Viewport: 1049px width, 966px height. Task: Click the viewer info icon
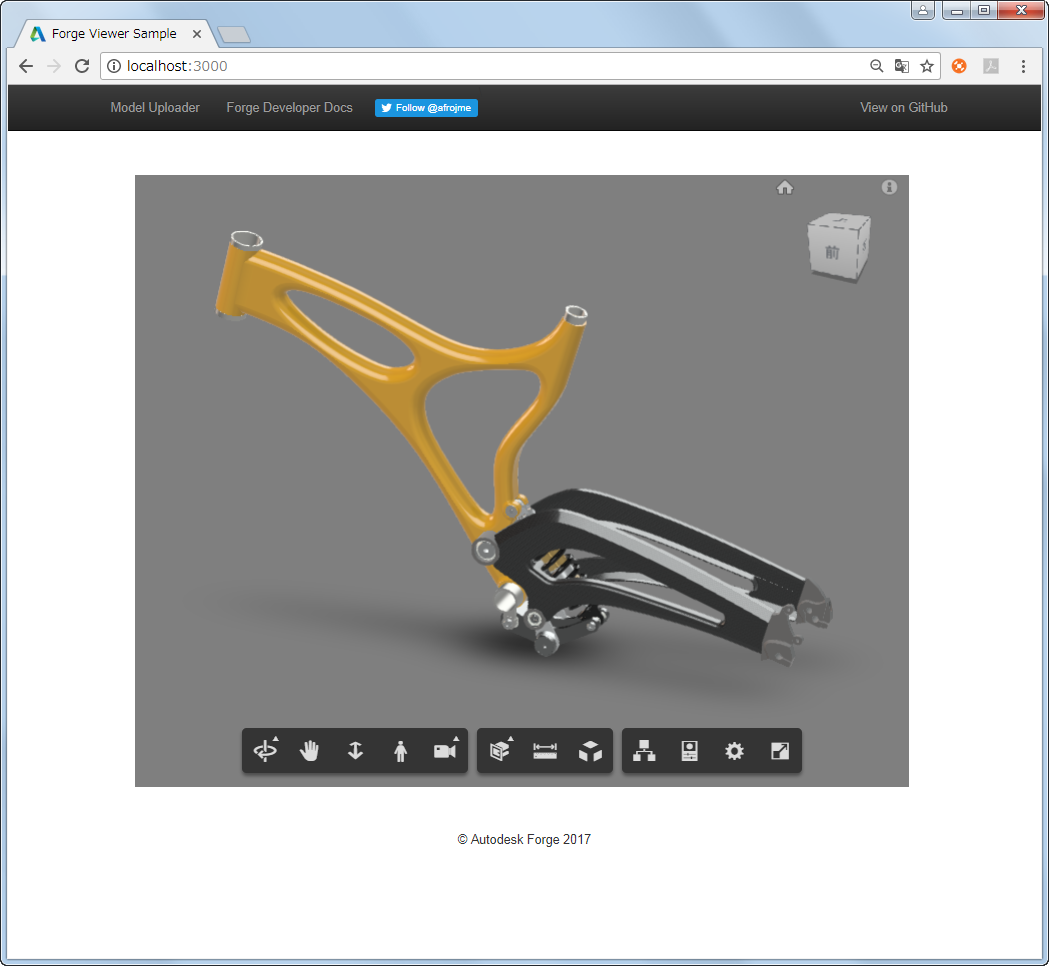pyautogui.click(x=889, y=187)
